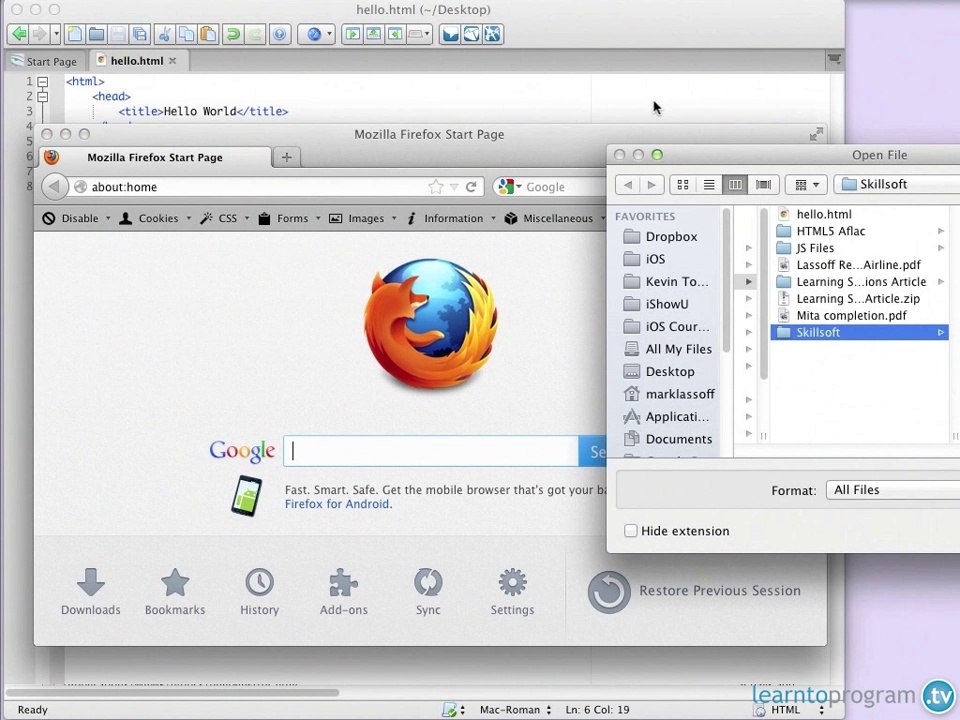
Task: Click the gray forward arrow in Komodo toolbar
Action: coord(39,34)
